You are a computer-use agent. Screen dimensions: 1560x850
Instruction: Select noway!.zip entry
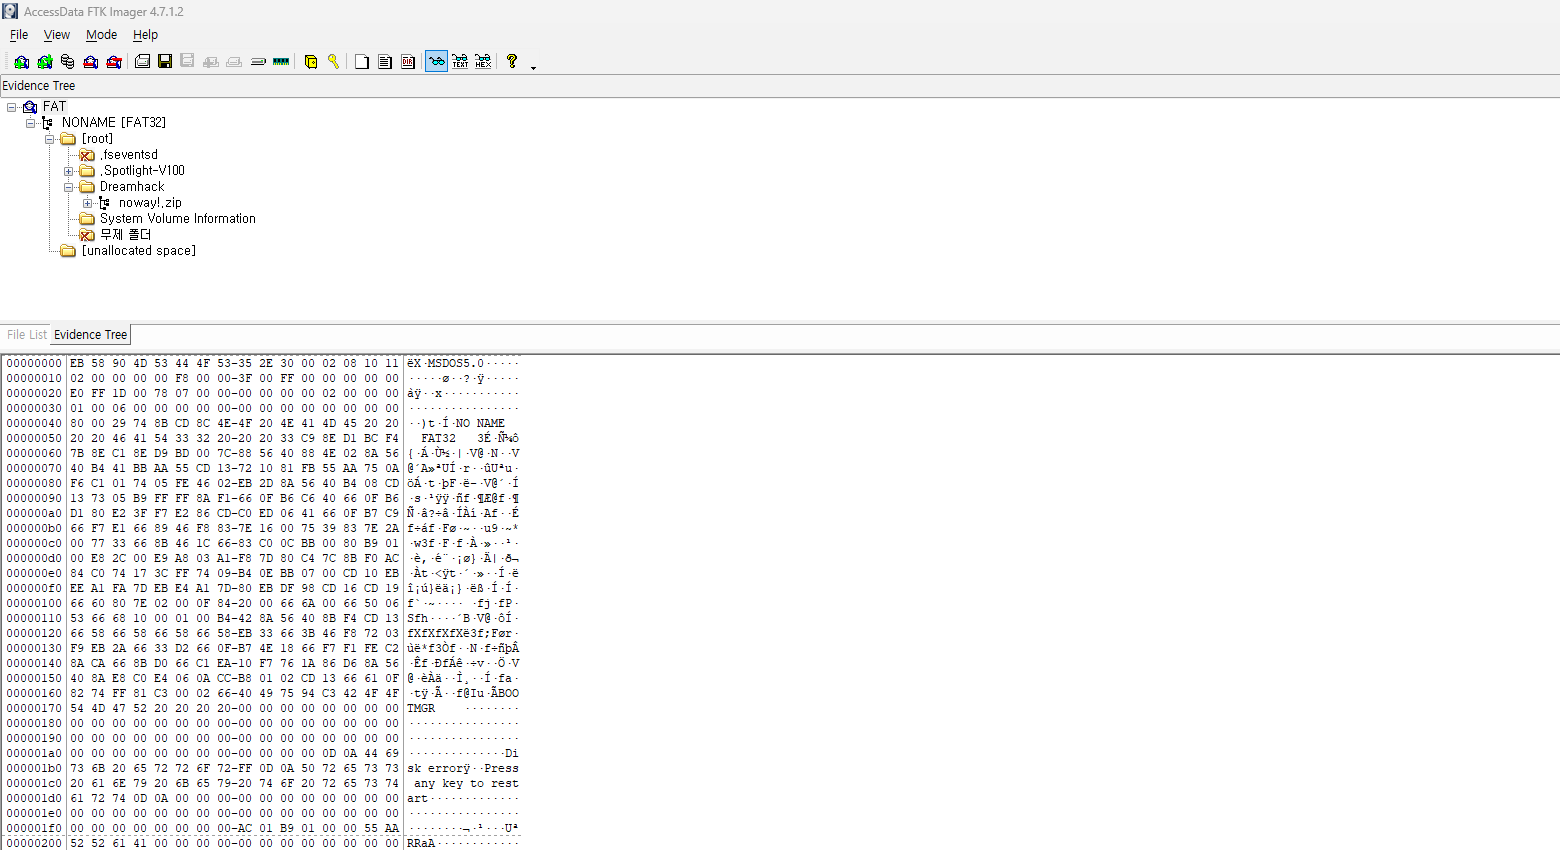(150, 203)
